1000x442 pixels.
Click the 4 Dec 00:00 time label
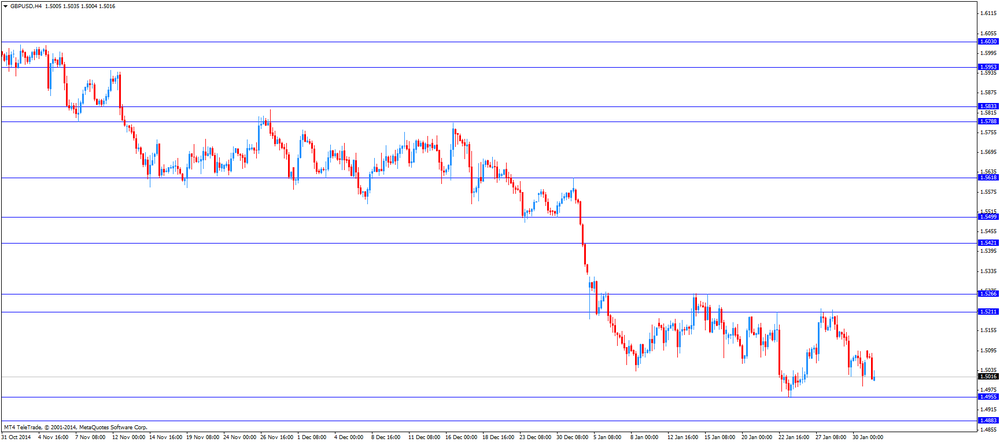351,438
